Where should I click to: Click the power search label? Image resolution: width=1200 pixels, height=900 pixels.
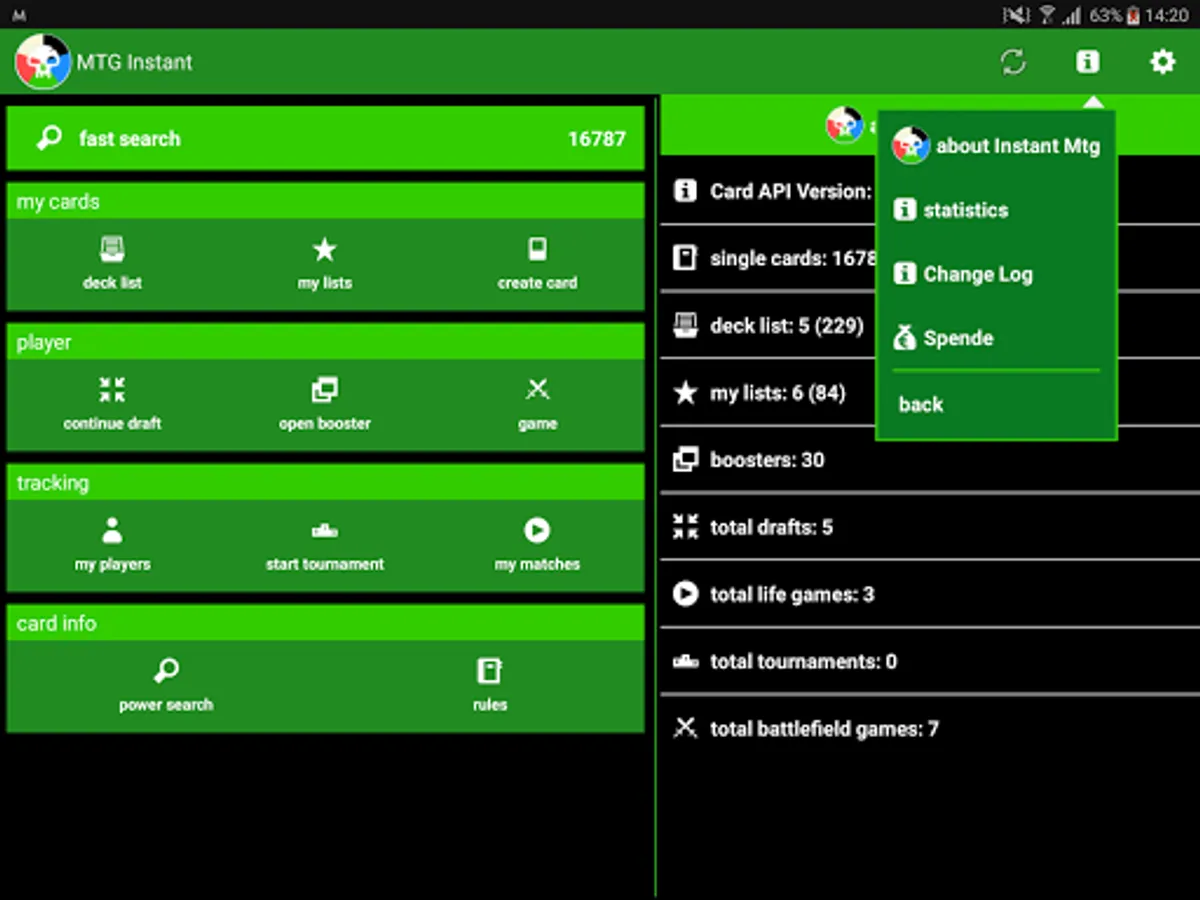pos(166,705)
